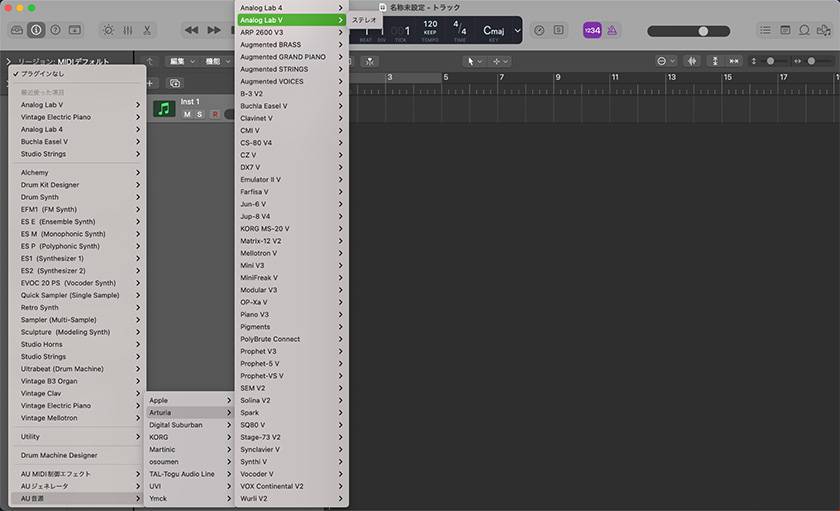This screenshot has height=511, width=840.
Task: Show Smart Controls knob icon
Action: (x=108, y=30)
